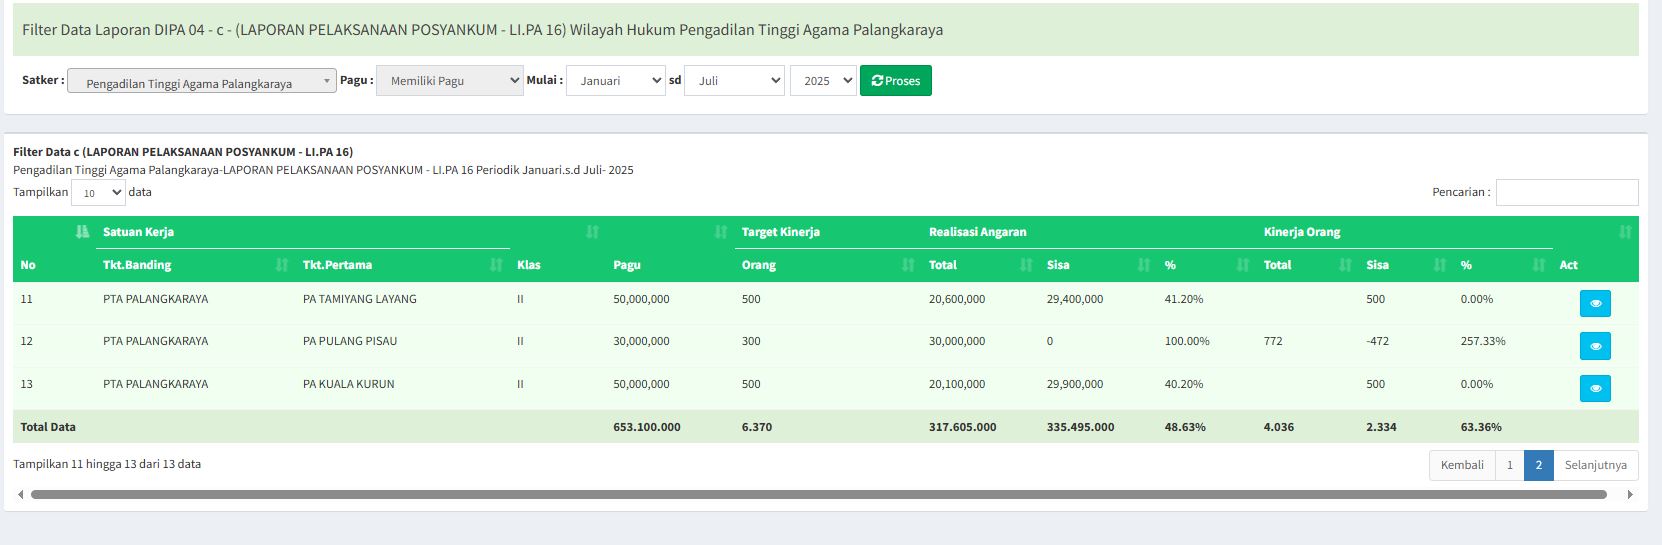The width and height of the screenshot is (1662, 545).
Task: Click Kembali pagination button
Action: click(x=1461, y=465)
